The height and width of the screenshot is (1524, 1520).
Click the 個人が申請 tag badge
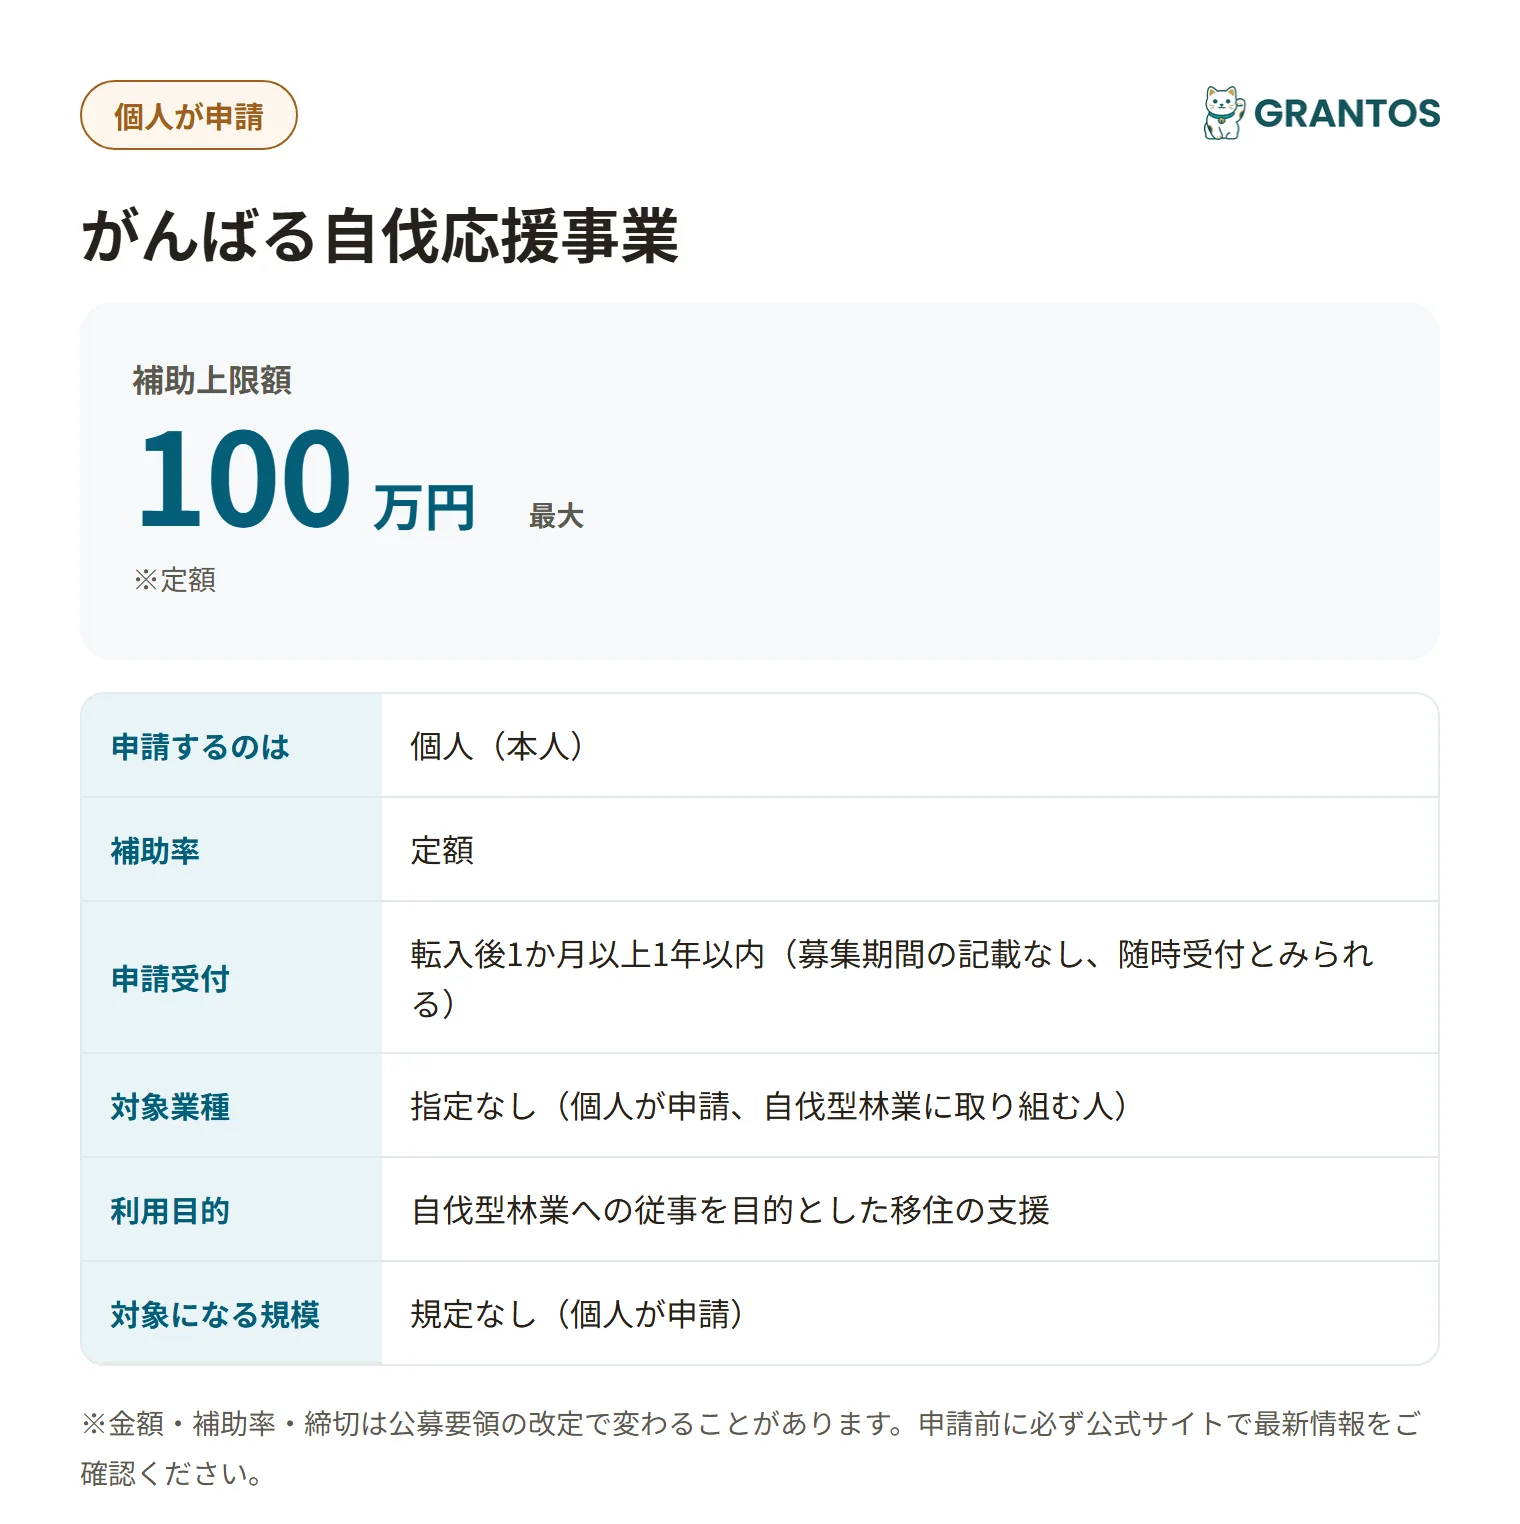pyautogui.click(x=189, y=115)
